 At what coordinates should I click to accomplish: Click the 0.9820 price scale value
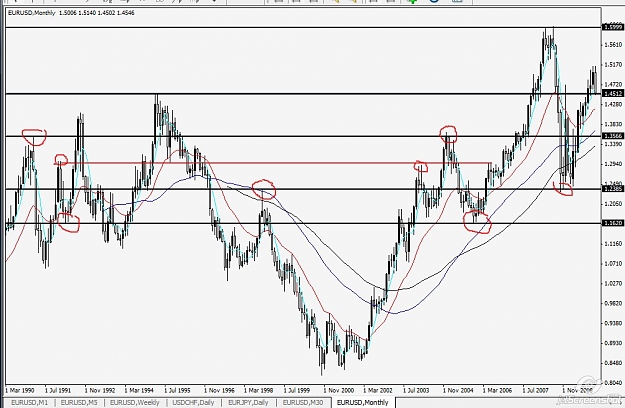[613, 303]
